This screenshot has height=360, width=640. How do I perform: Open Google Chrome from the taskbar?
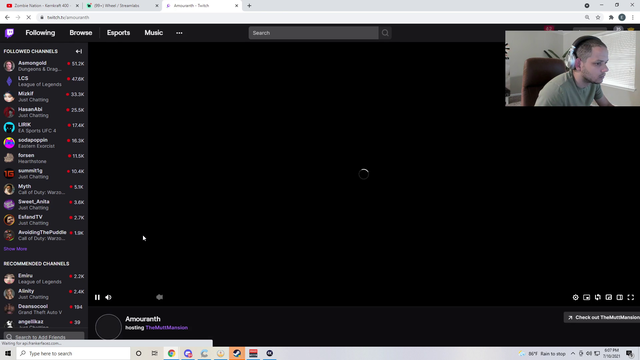[171, 353]
